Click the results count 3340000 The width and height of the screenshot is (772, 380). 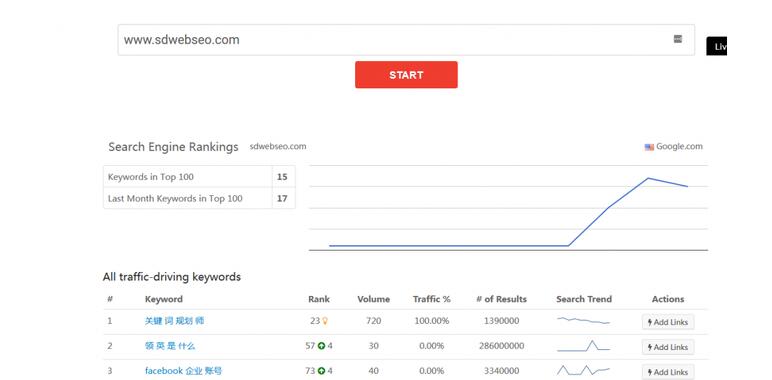click(501, 371)
